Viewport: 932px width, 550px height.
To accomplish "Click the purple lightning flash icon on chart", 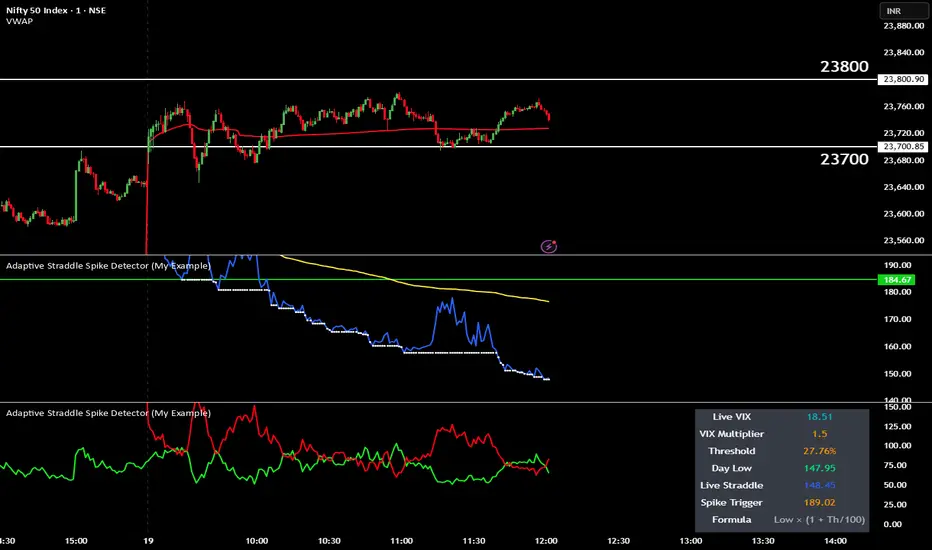I will coord(549,246).
